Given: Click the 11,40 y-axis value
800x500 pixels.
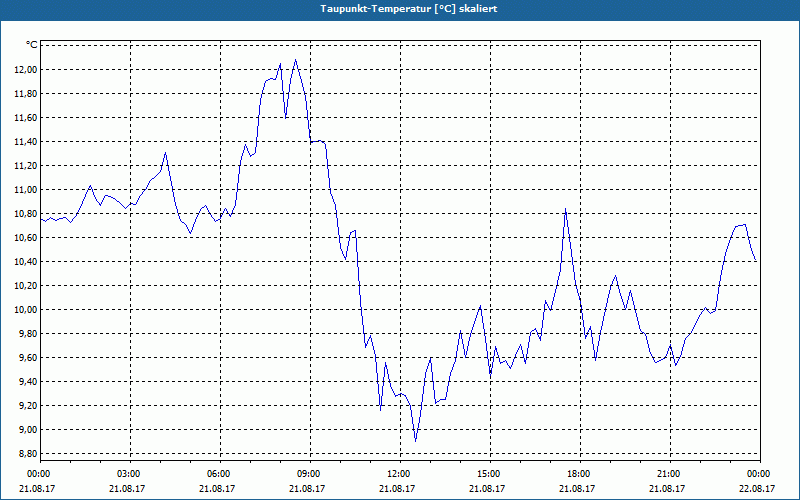Looking at the screenshot, I should 26,142.
